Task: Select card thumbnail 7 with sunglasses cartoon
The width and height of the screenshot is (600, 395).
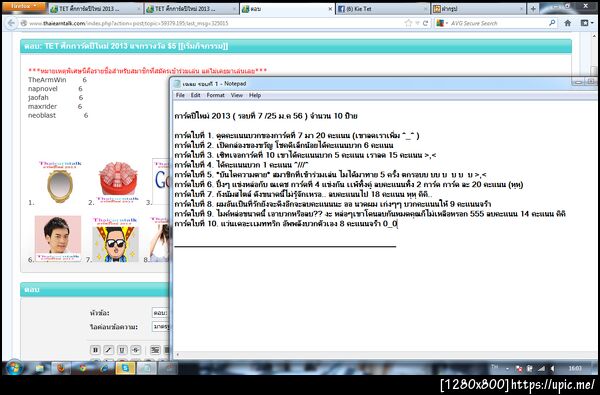Action: 115,240
